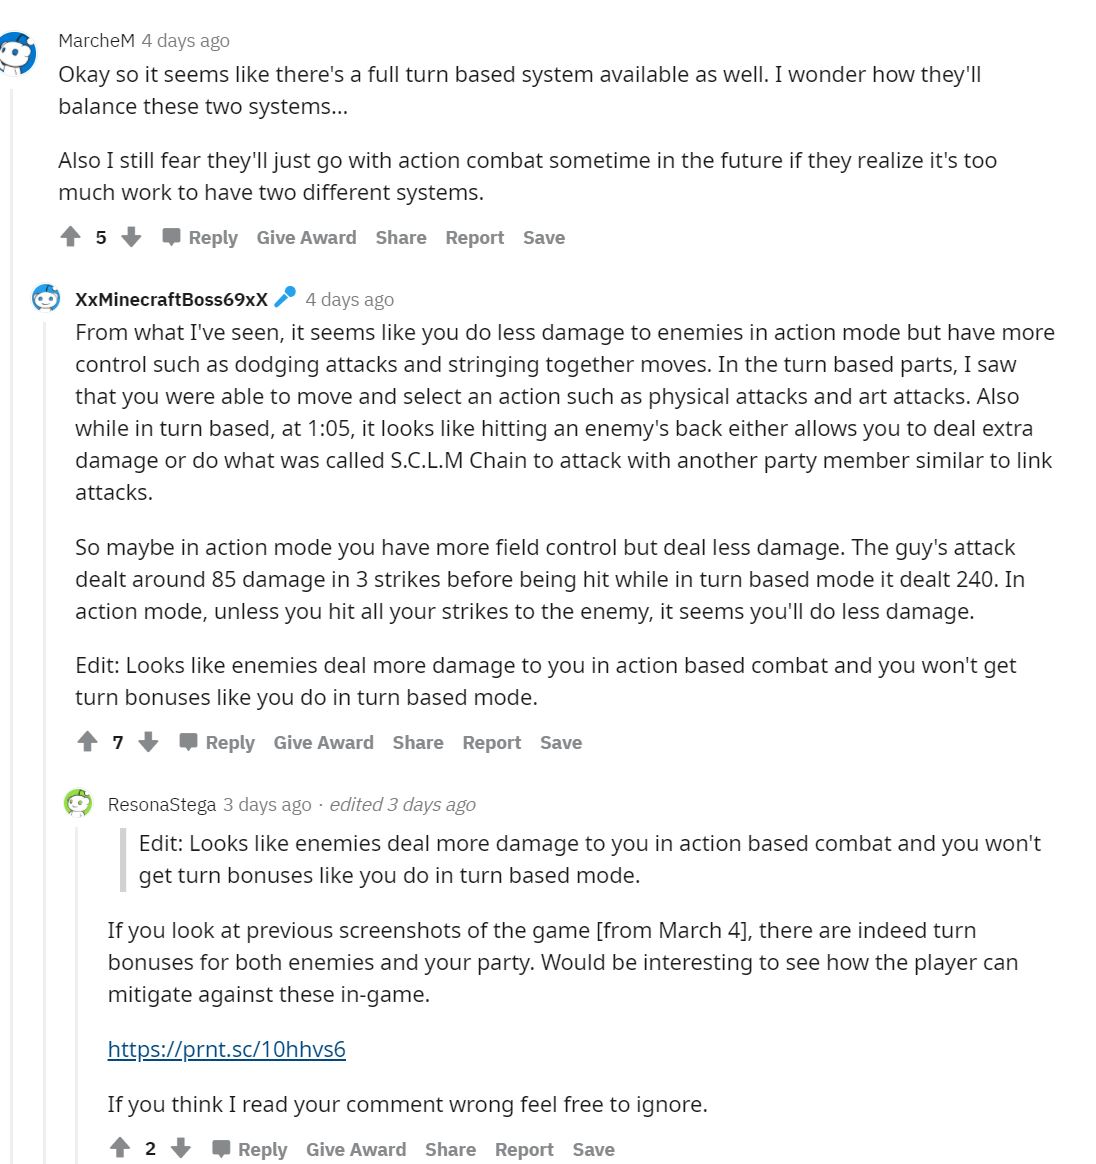
Task: Open the prnt.sc/10hhvs6 link
Action: click(x=226, y=1049)
